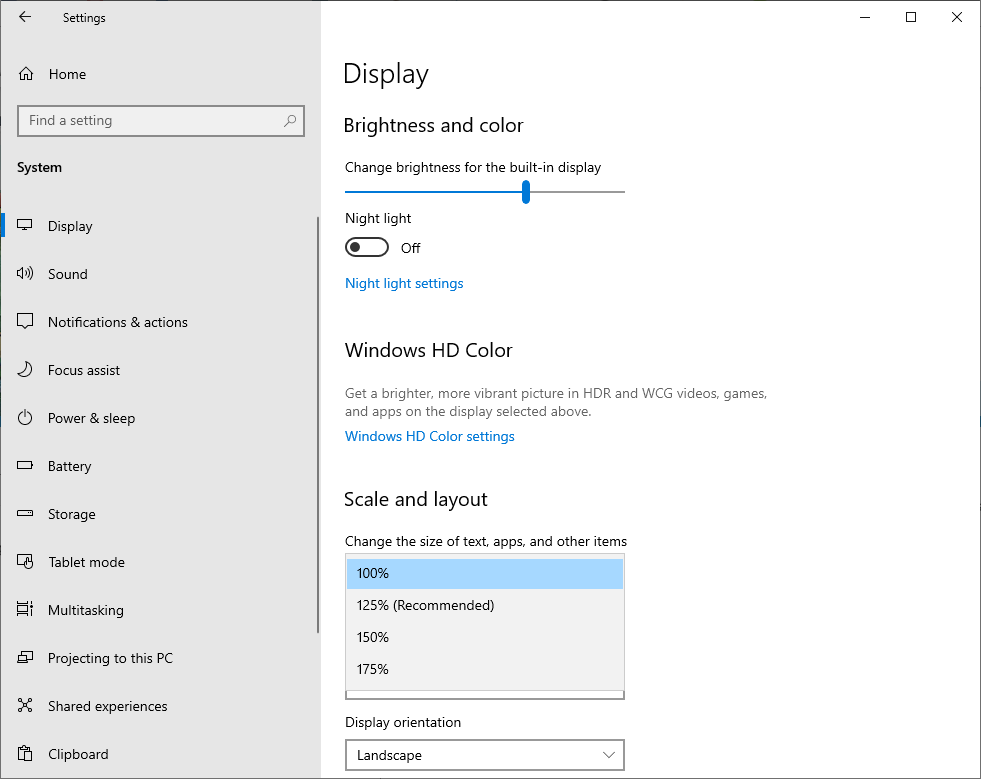Image resolution: width=981 pixels, height=779 pixels.
Task: Click the search magnifier icon
Action: (290, 121)
